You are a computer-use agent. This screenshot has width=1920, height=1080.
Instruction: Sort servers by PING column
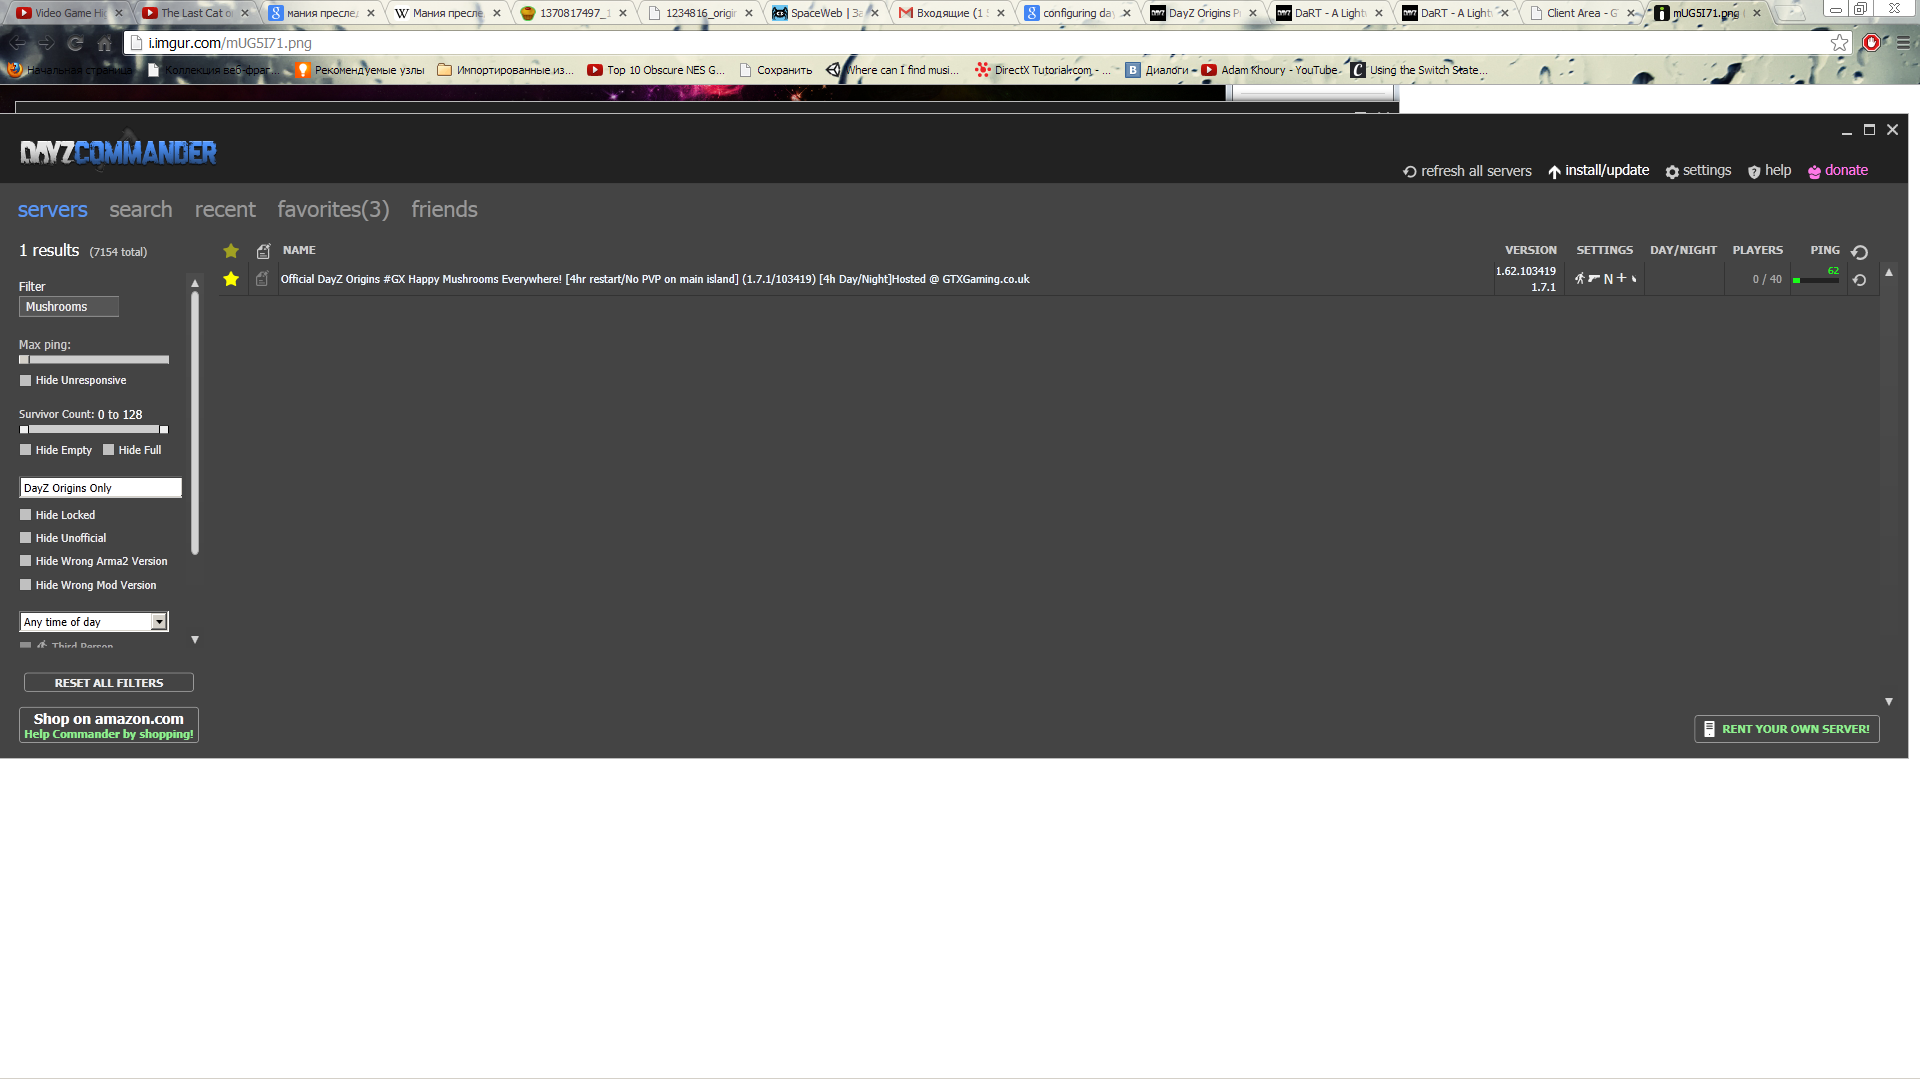tap(1824, 251)
